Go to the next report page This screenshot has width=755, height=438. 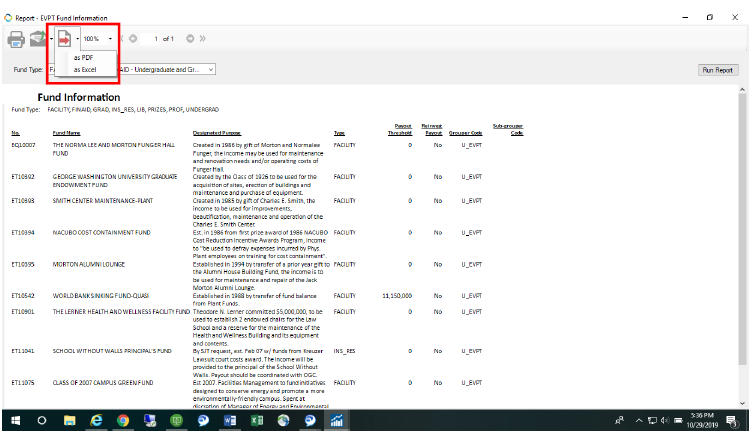point(190,39)
